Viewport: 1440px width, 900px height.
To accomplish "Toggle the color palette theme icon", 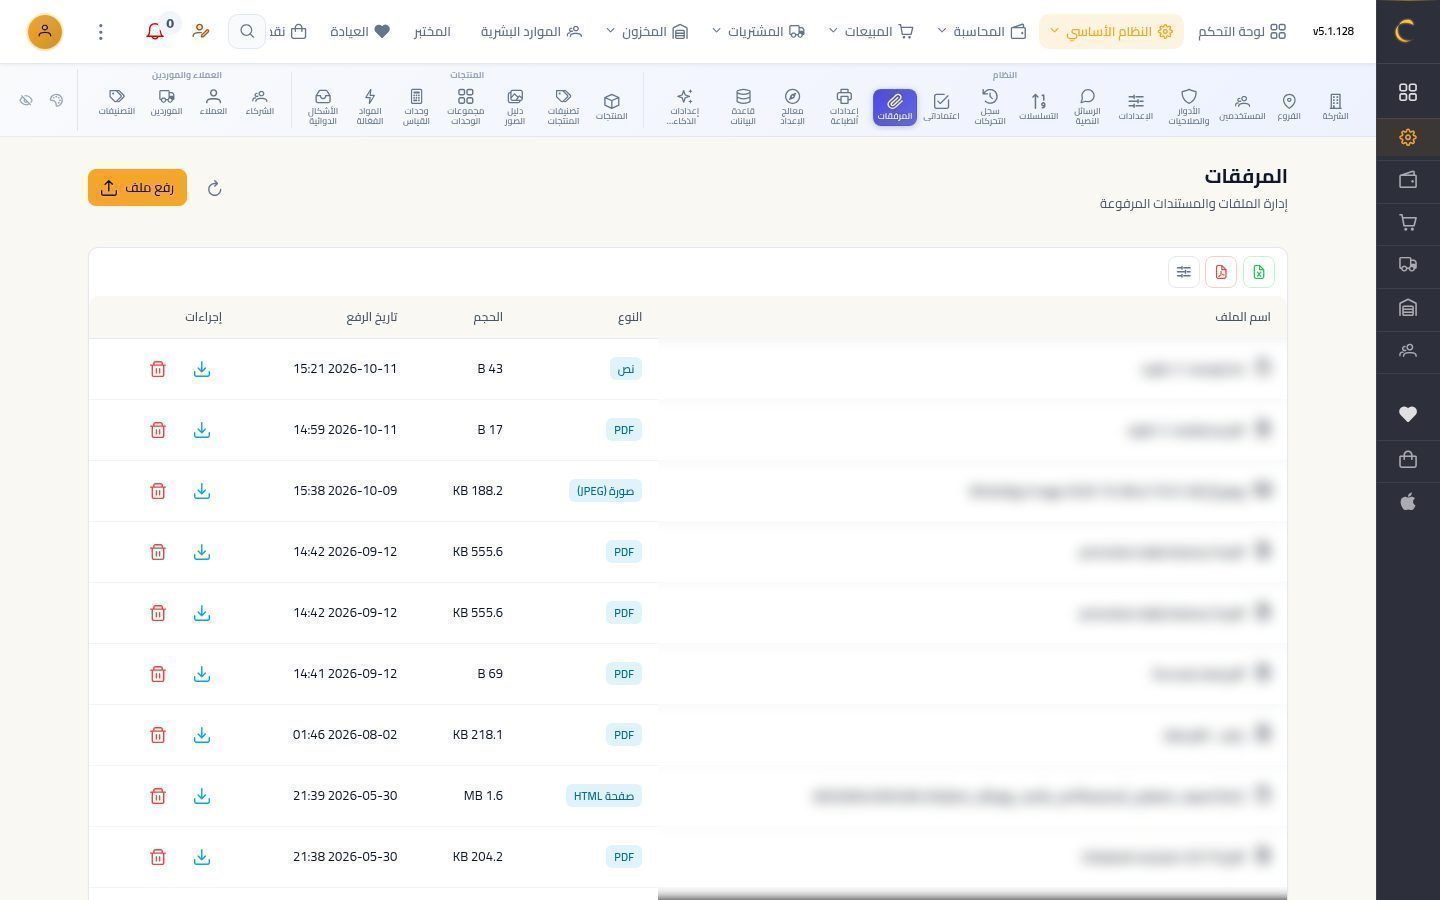I will (57, 100).
